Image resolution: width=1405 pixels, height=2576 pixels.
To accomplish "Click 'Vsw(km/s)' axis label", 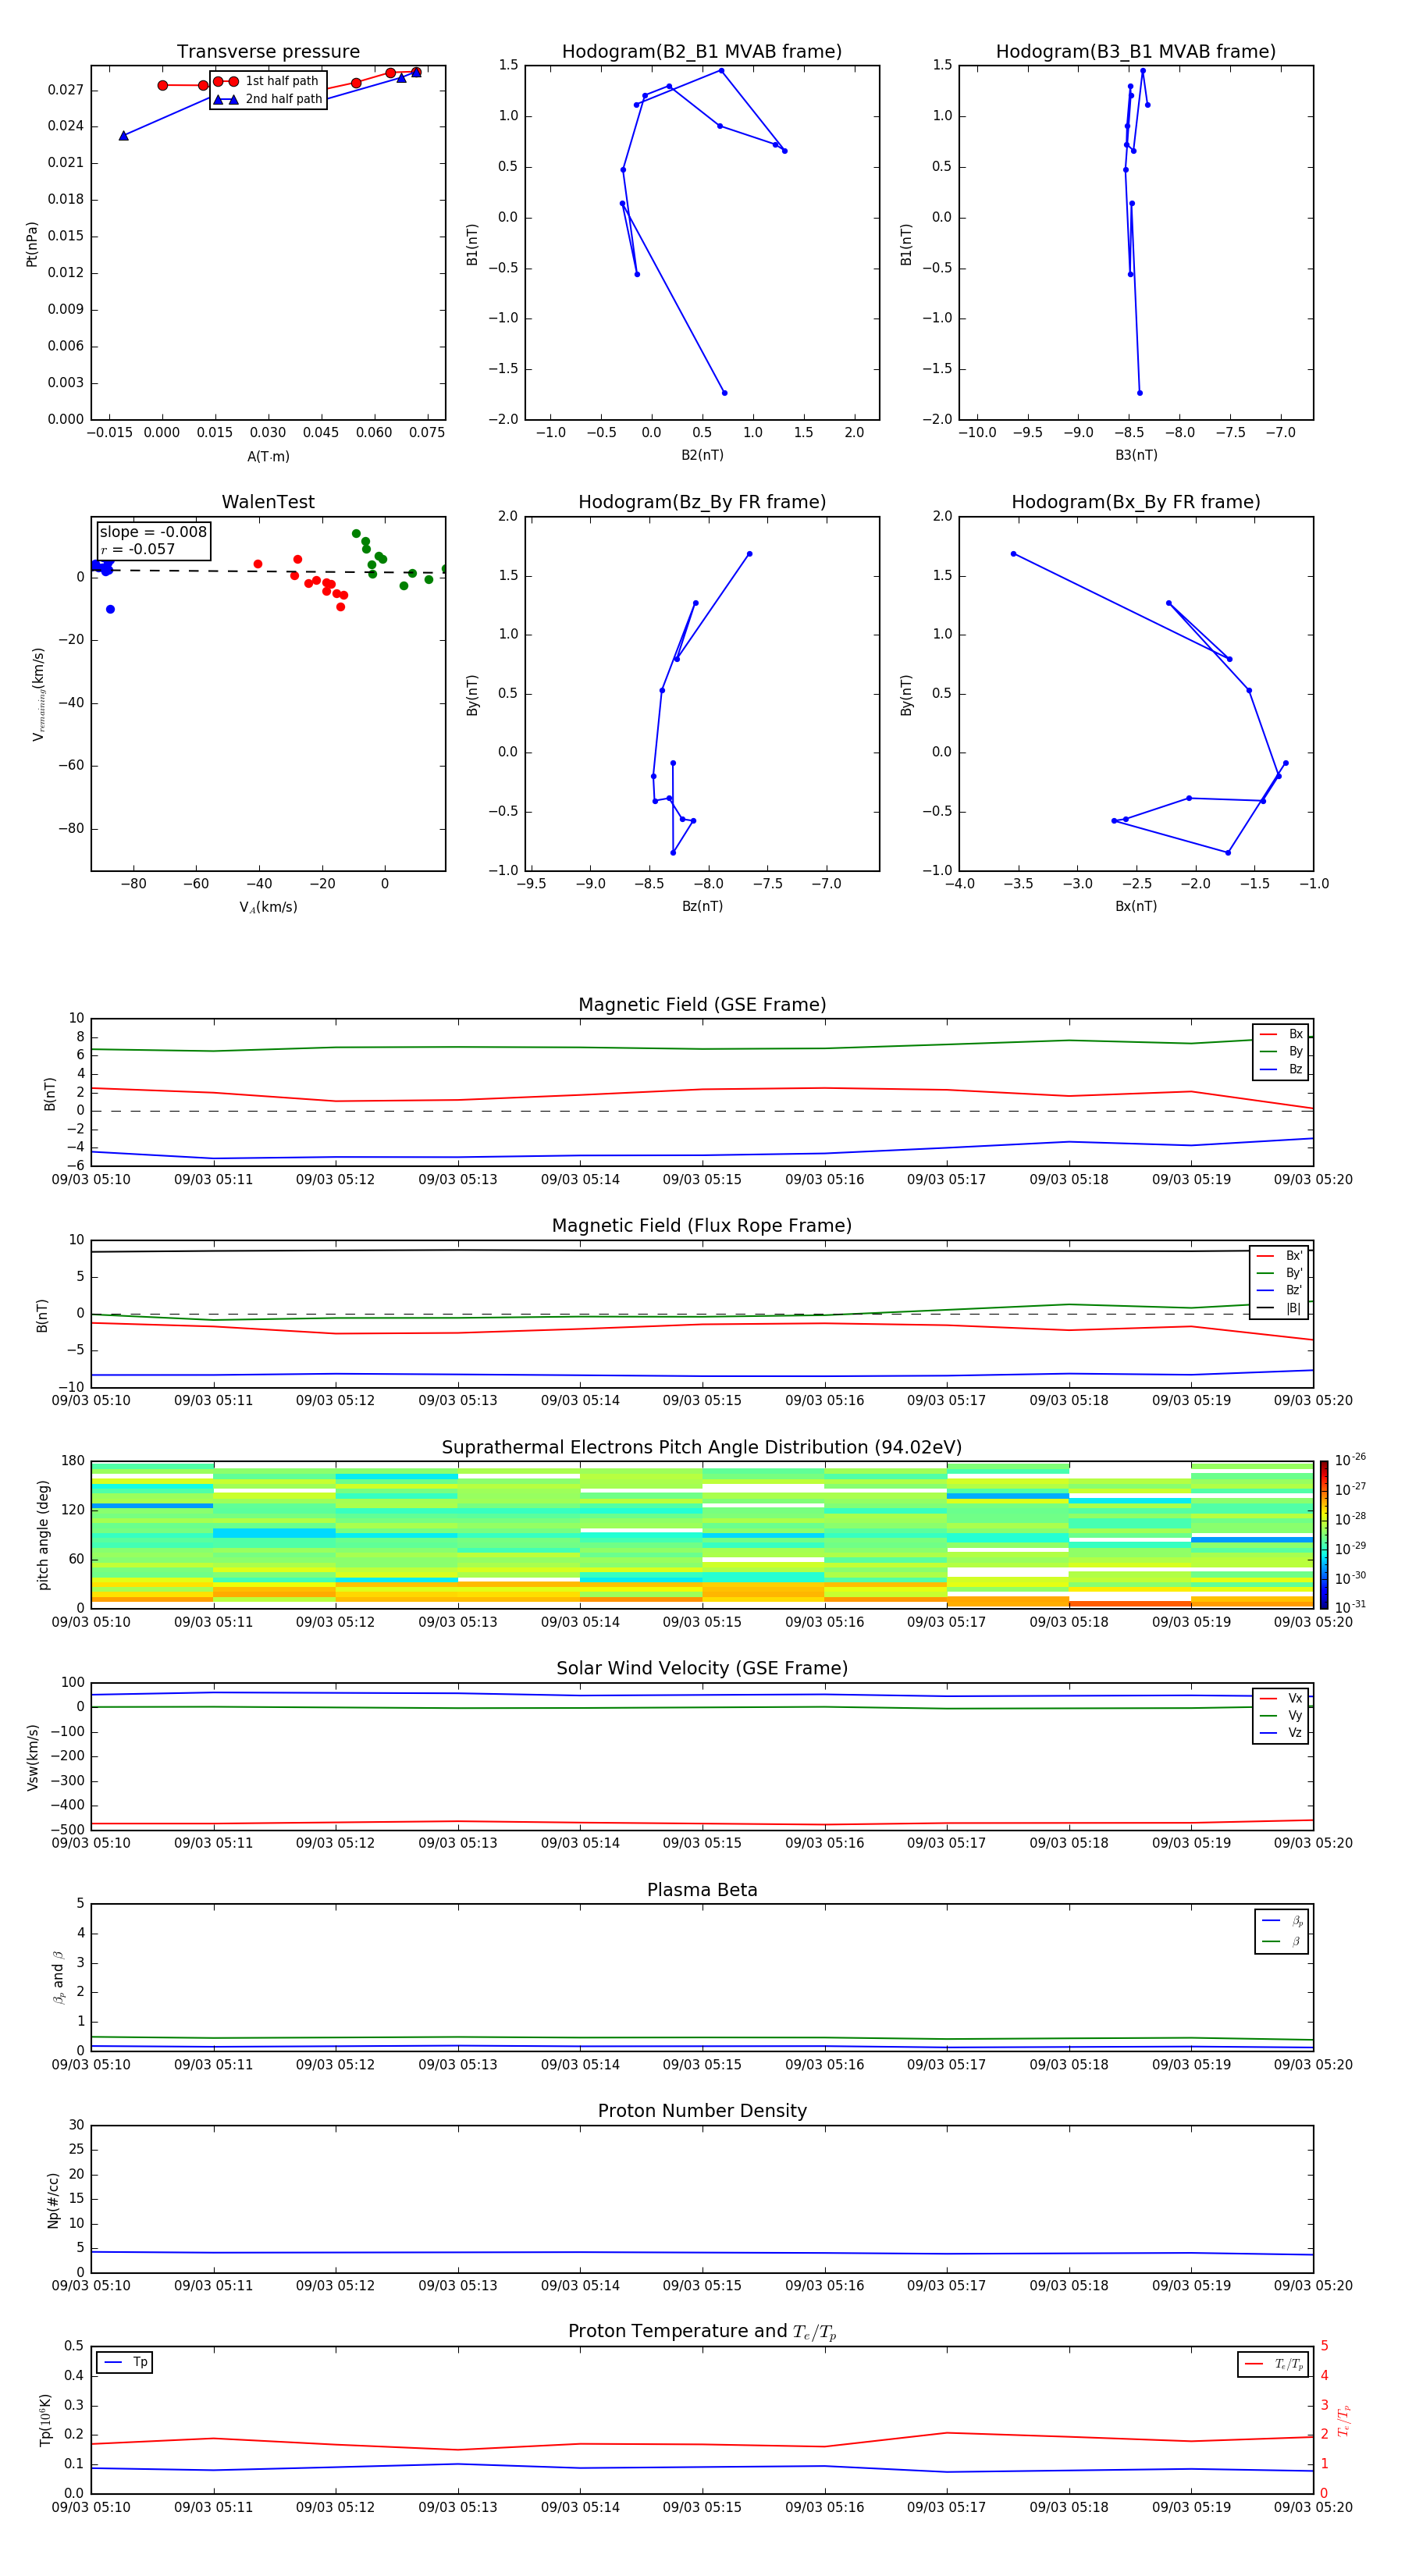I will pos(32,1756).
